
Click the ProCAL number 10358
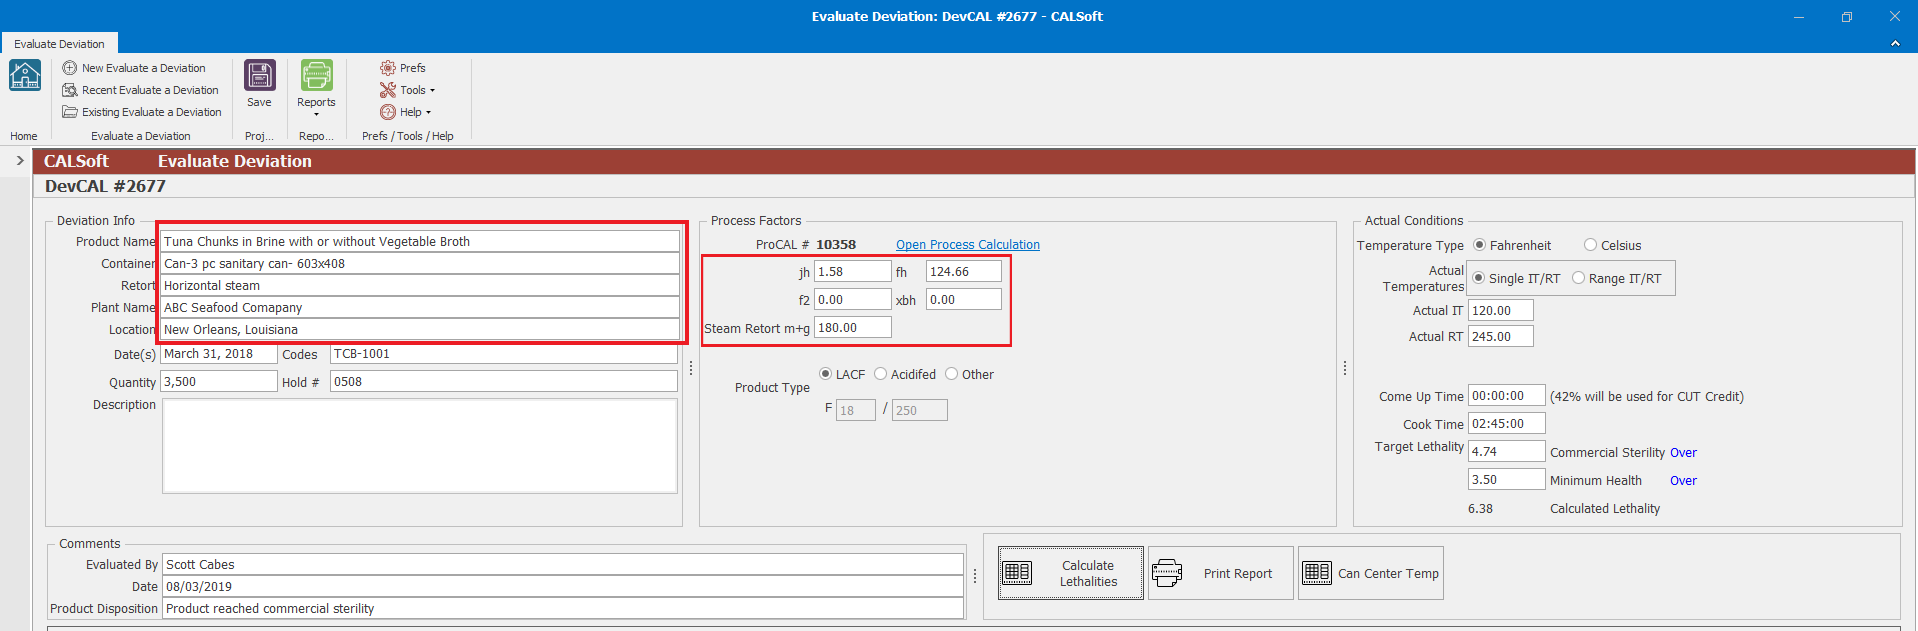coord(836,244)
